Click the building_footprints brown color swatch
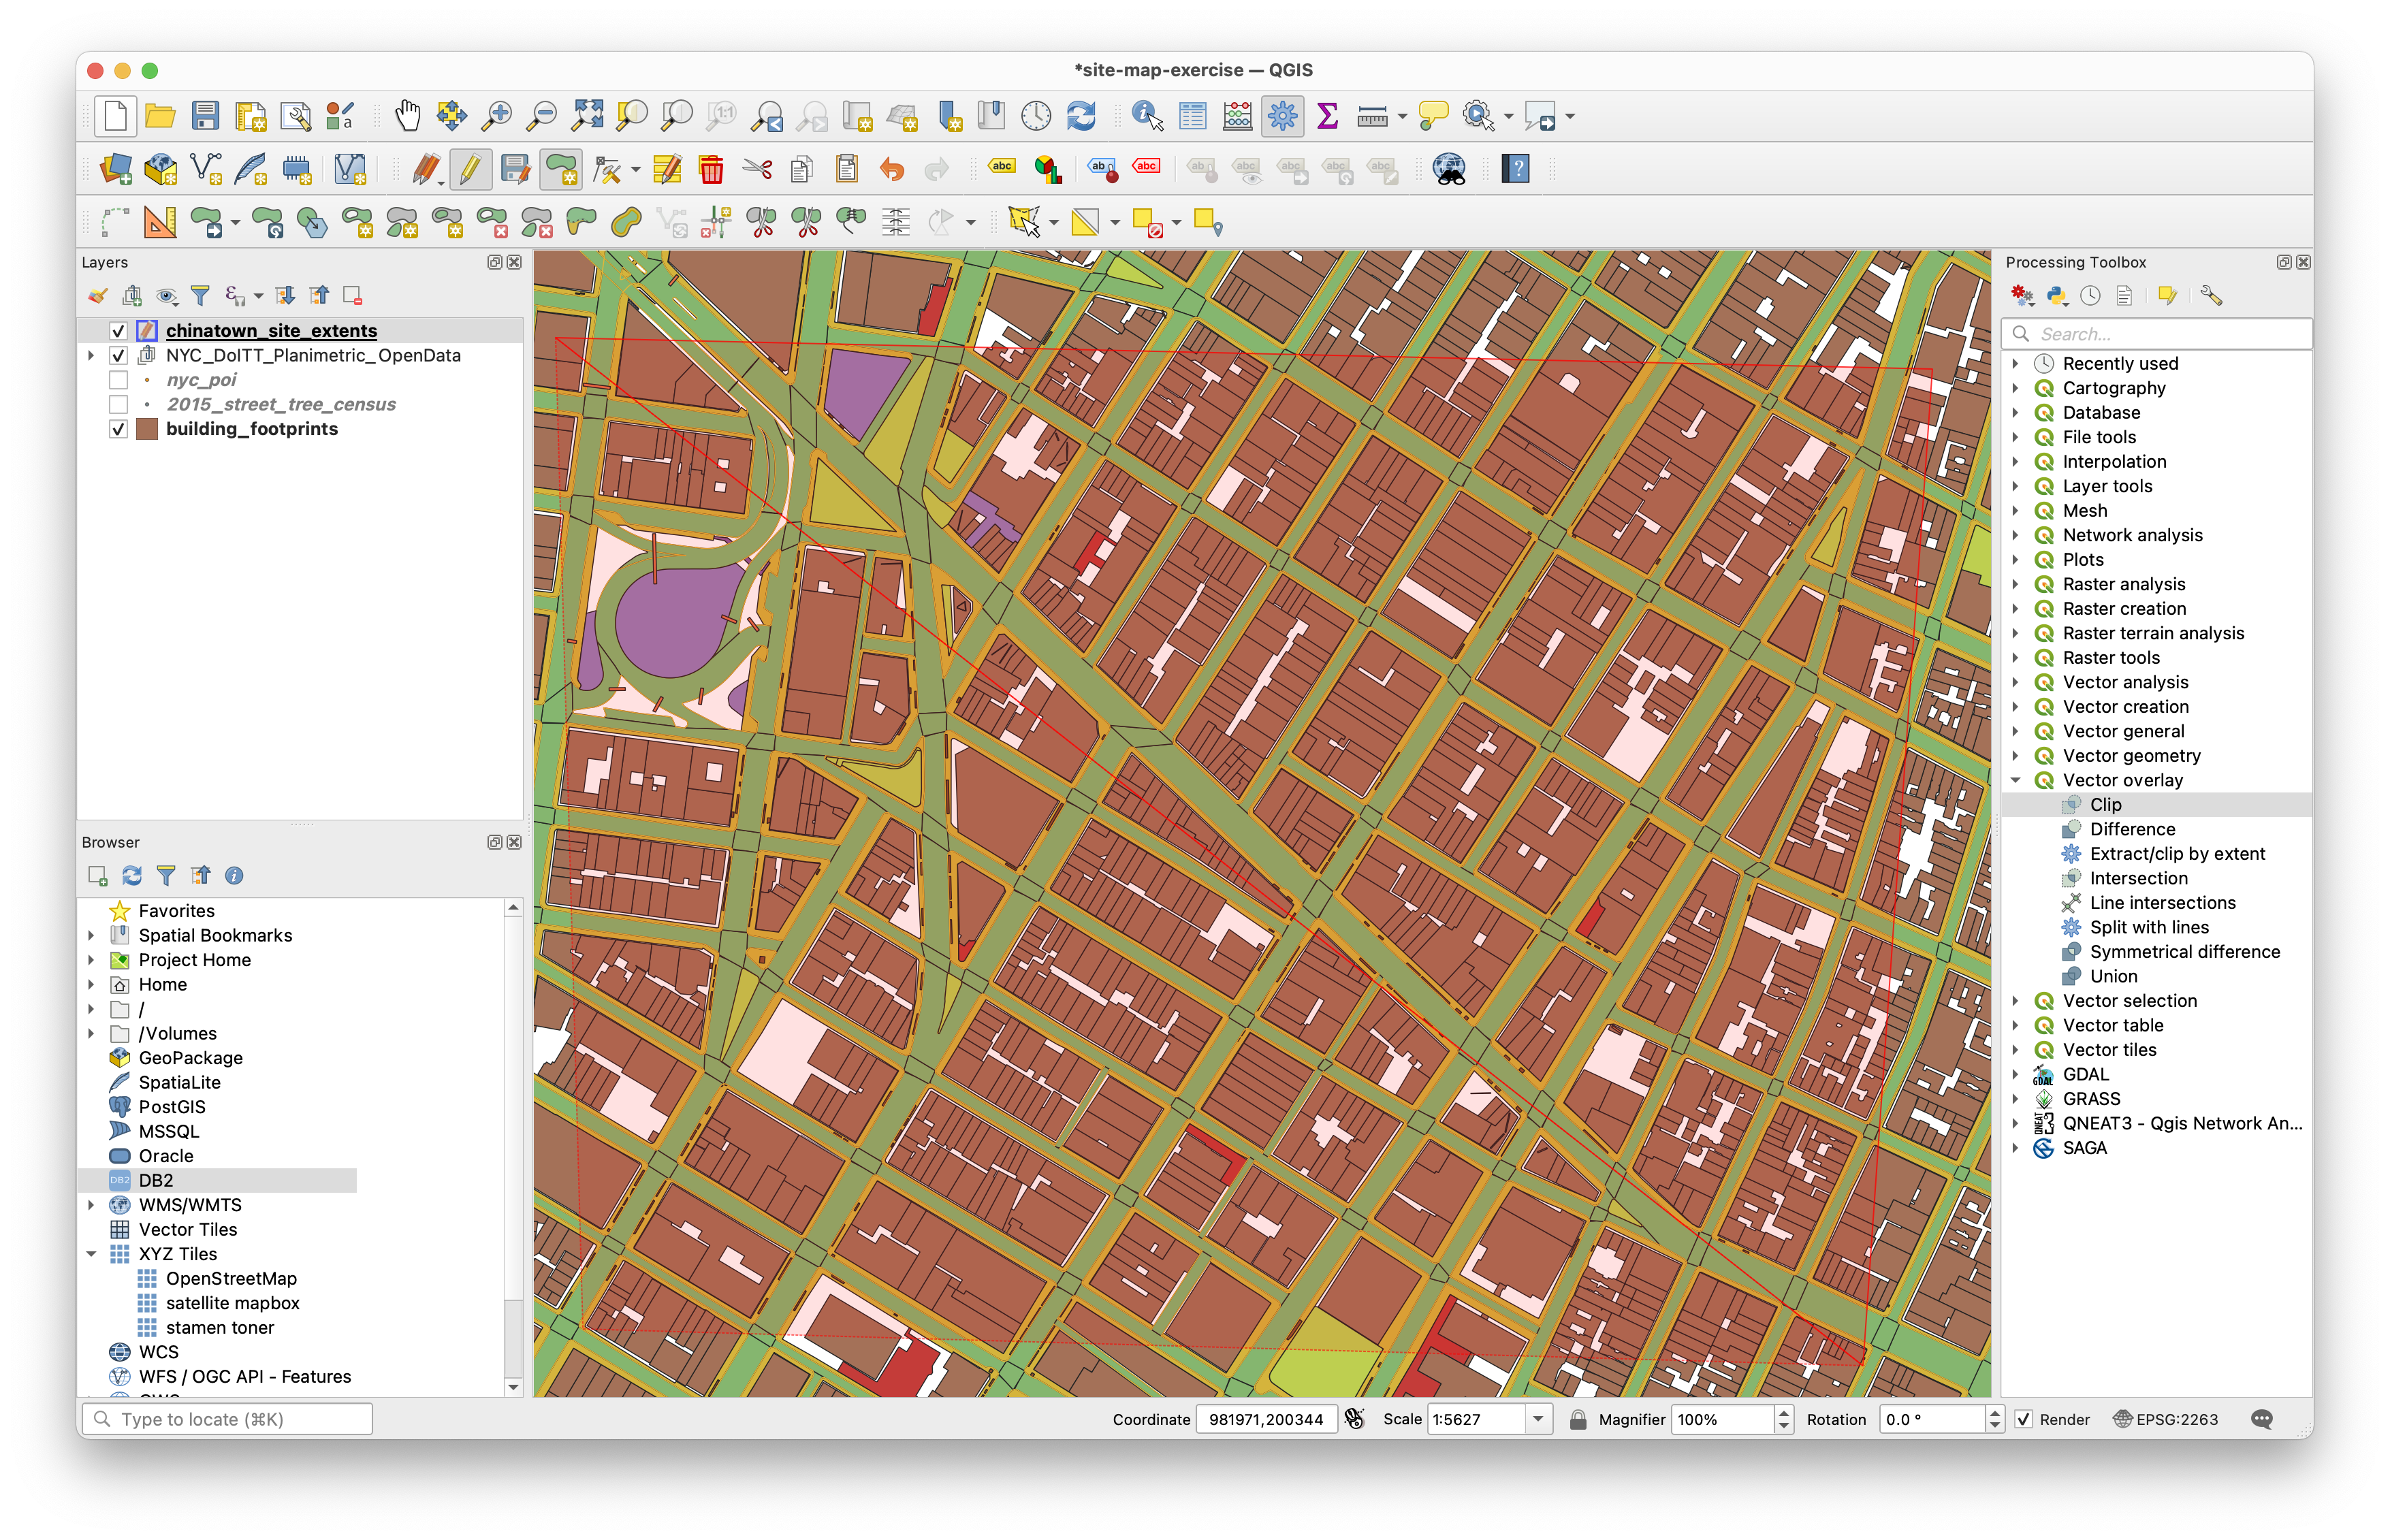Screen dimensions: 2390x1540 (147, 429)
